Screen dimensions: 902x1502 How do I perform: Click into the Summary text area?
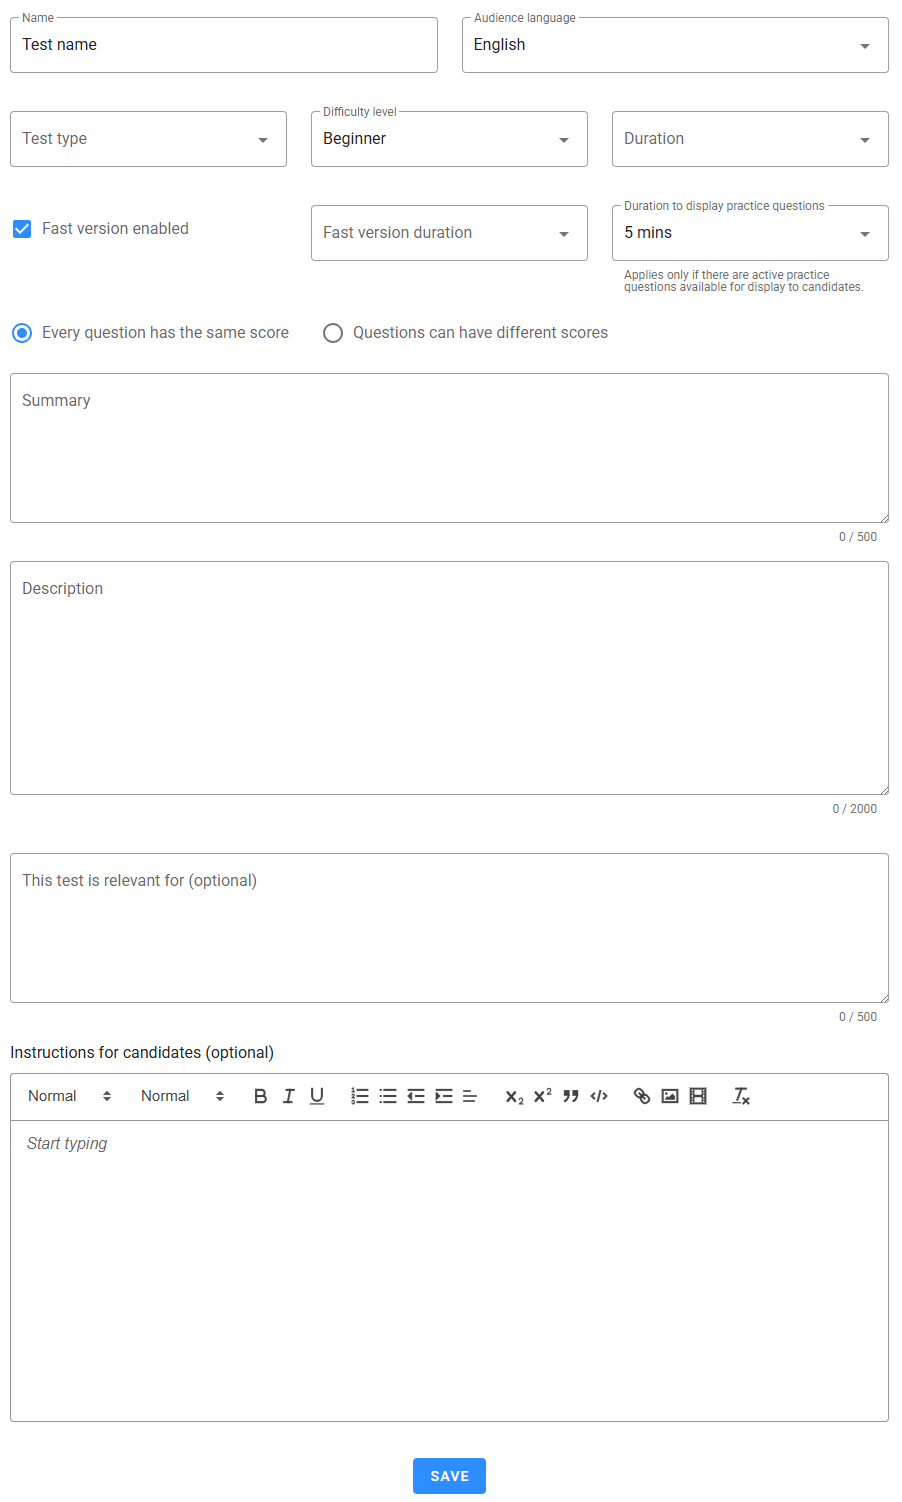click(x=449, y=448)
